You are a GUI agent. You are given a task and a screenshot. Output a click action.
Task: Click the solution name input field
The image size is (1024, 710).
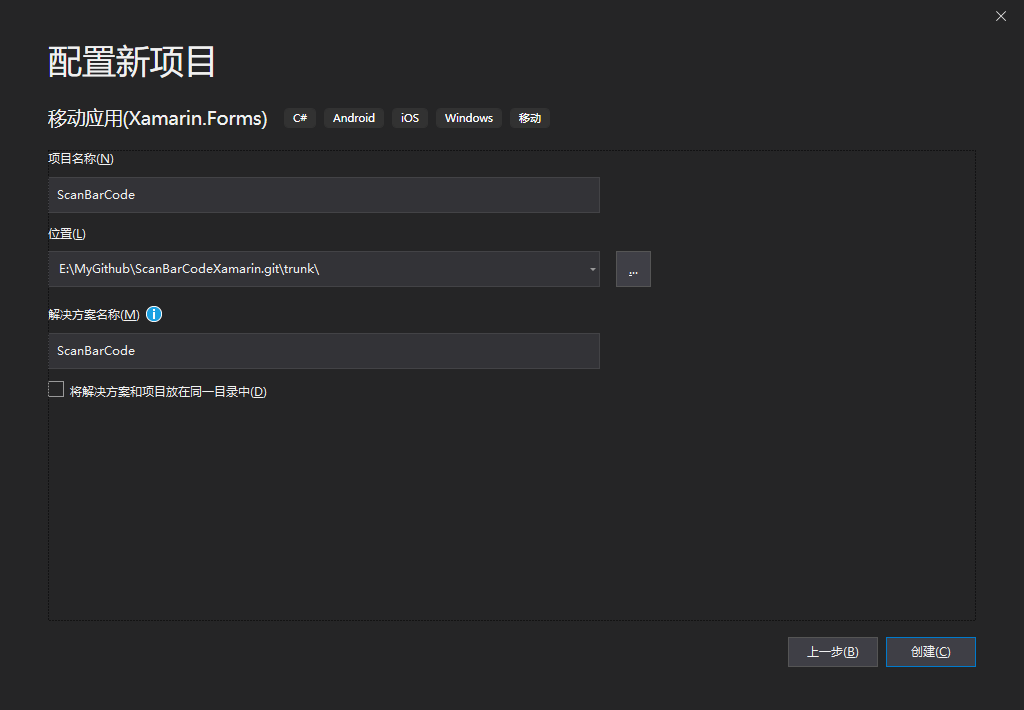pos(324,351)
